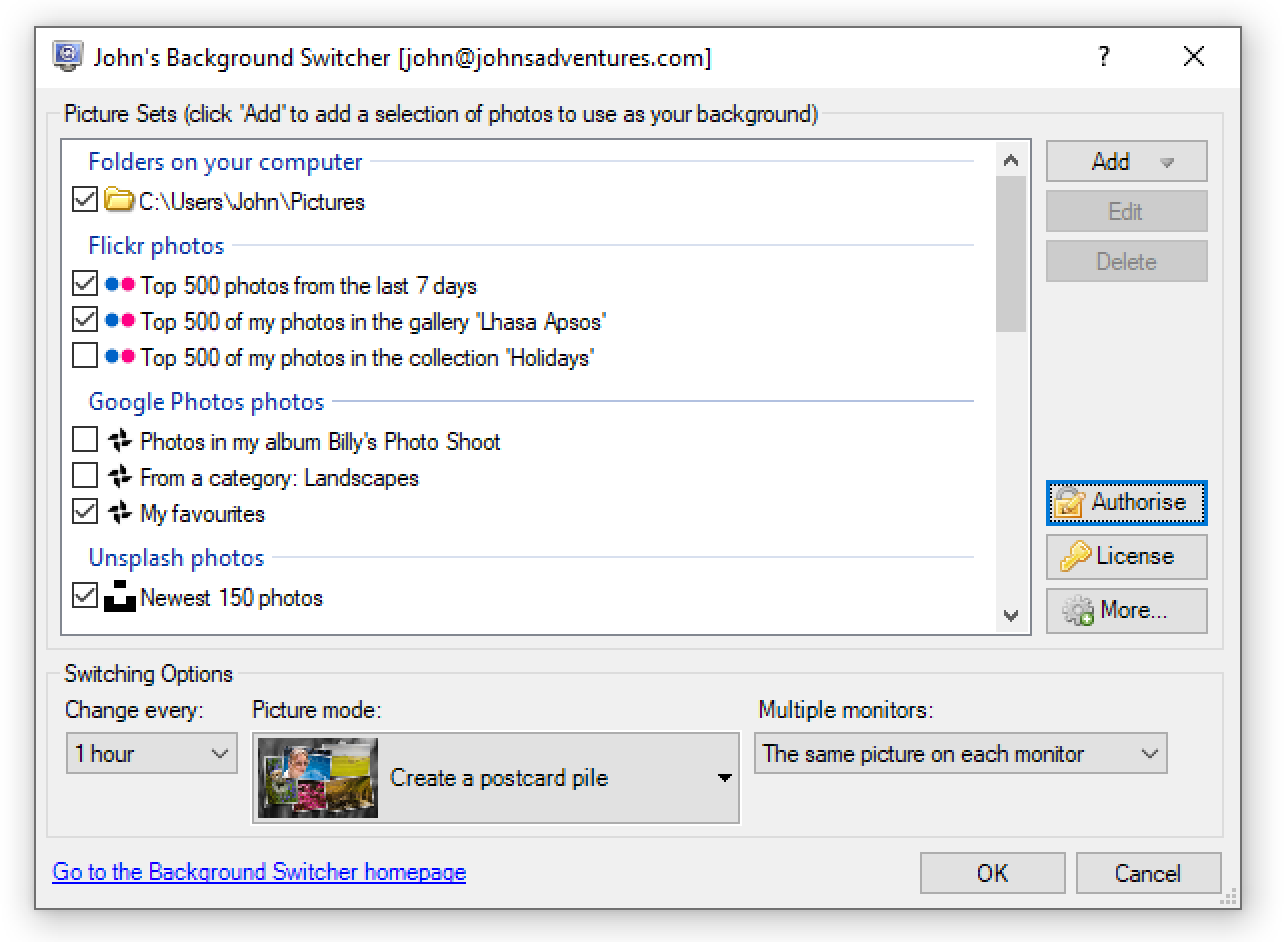This screenshot has height=942, width=1288.
Task: Click the Background Switcher app icon in title bar
Action: [x=67, y=56]
